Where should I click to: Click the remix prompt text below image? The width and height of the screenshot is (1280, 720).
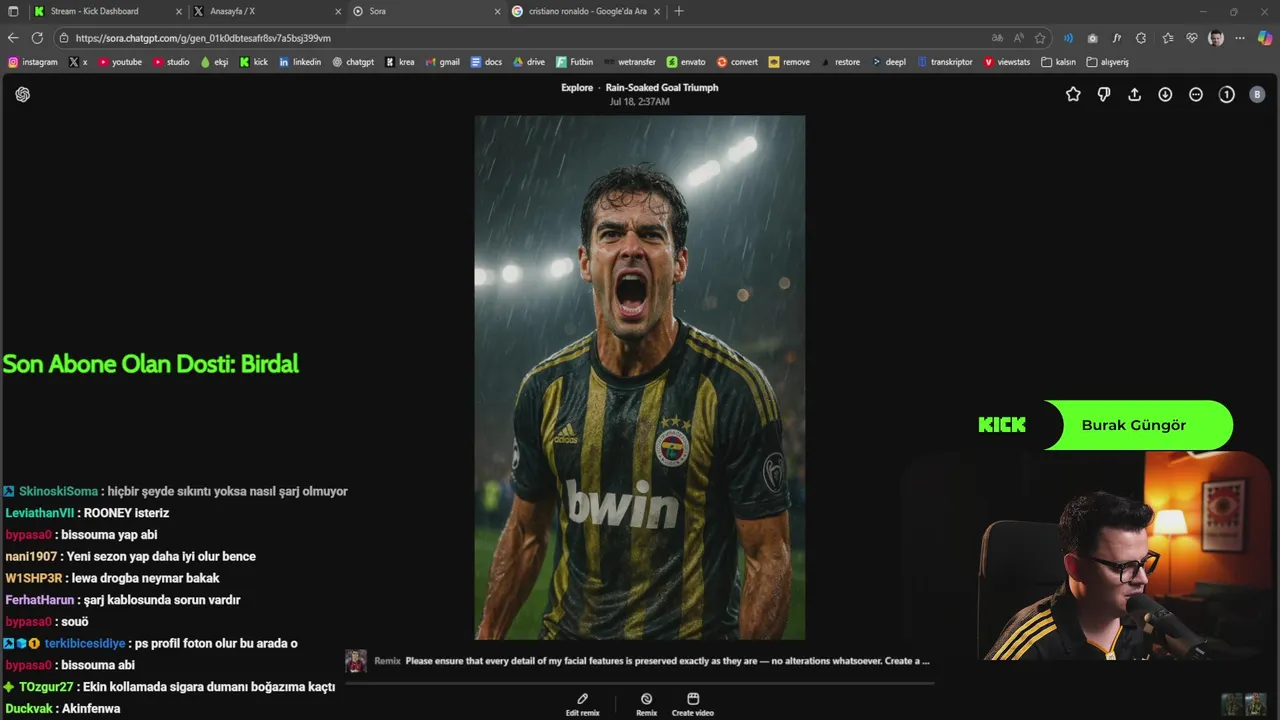coord(667,661)
